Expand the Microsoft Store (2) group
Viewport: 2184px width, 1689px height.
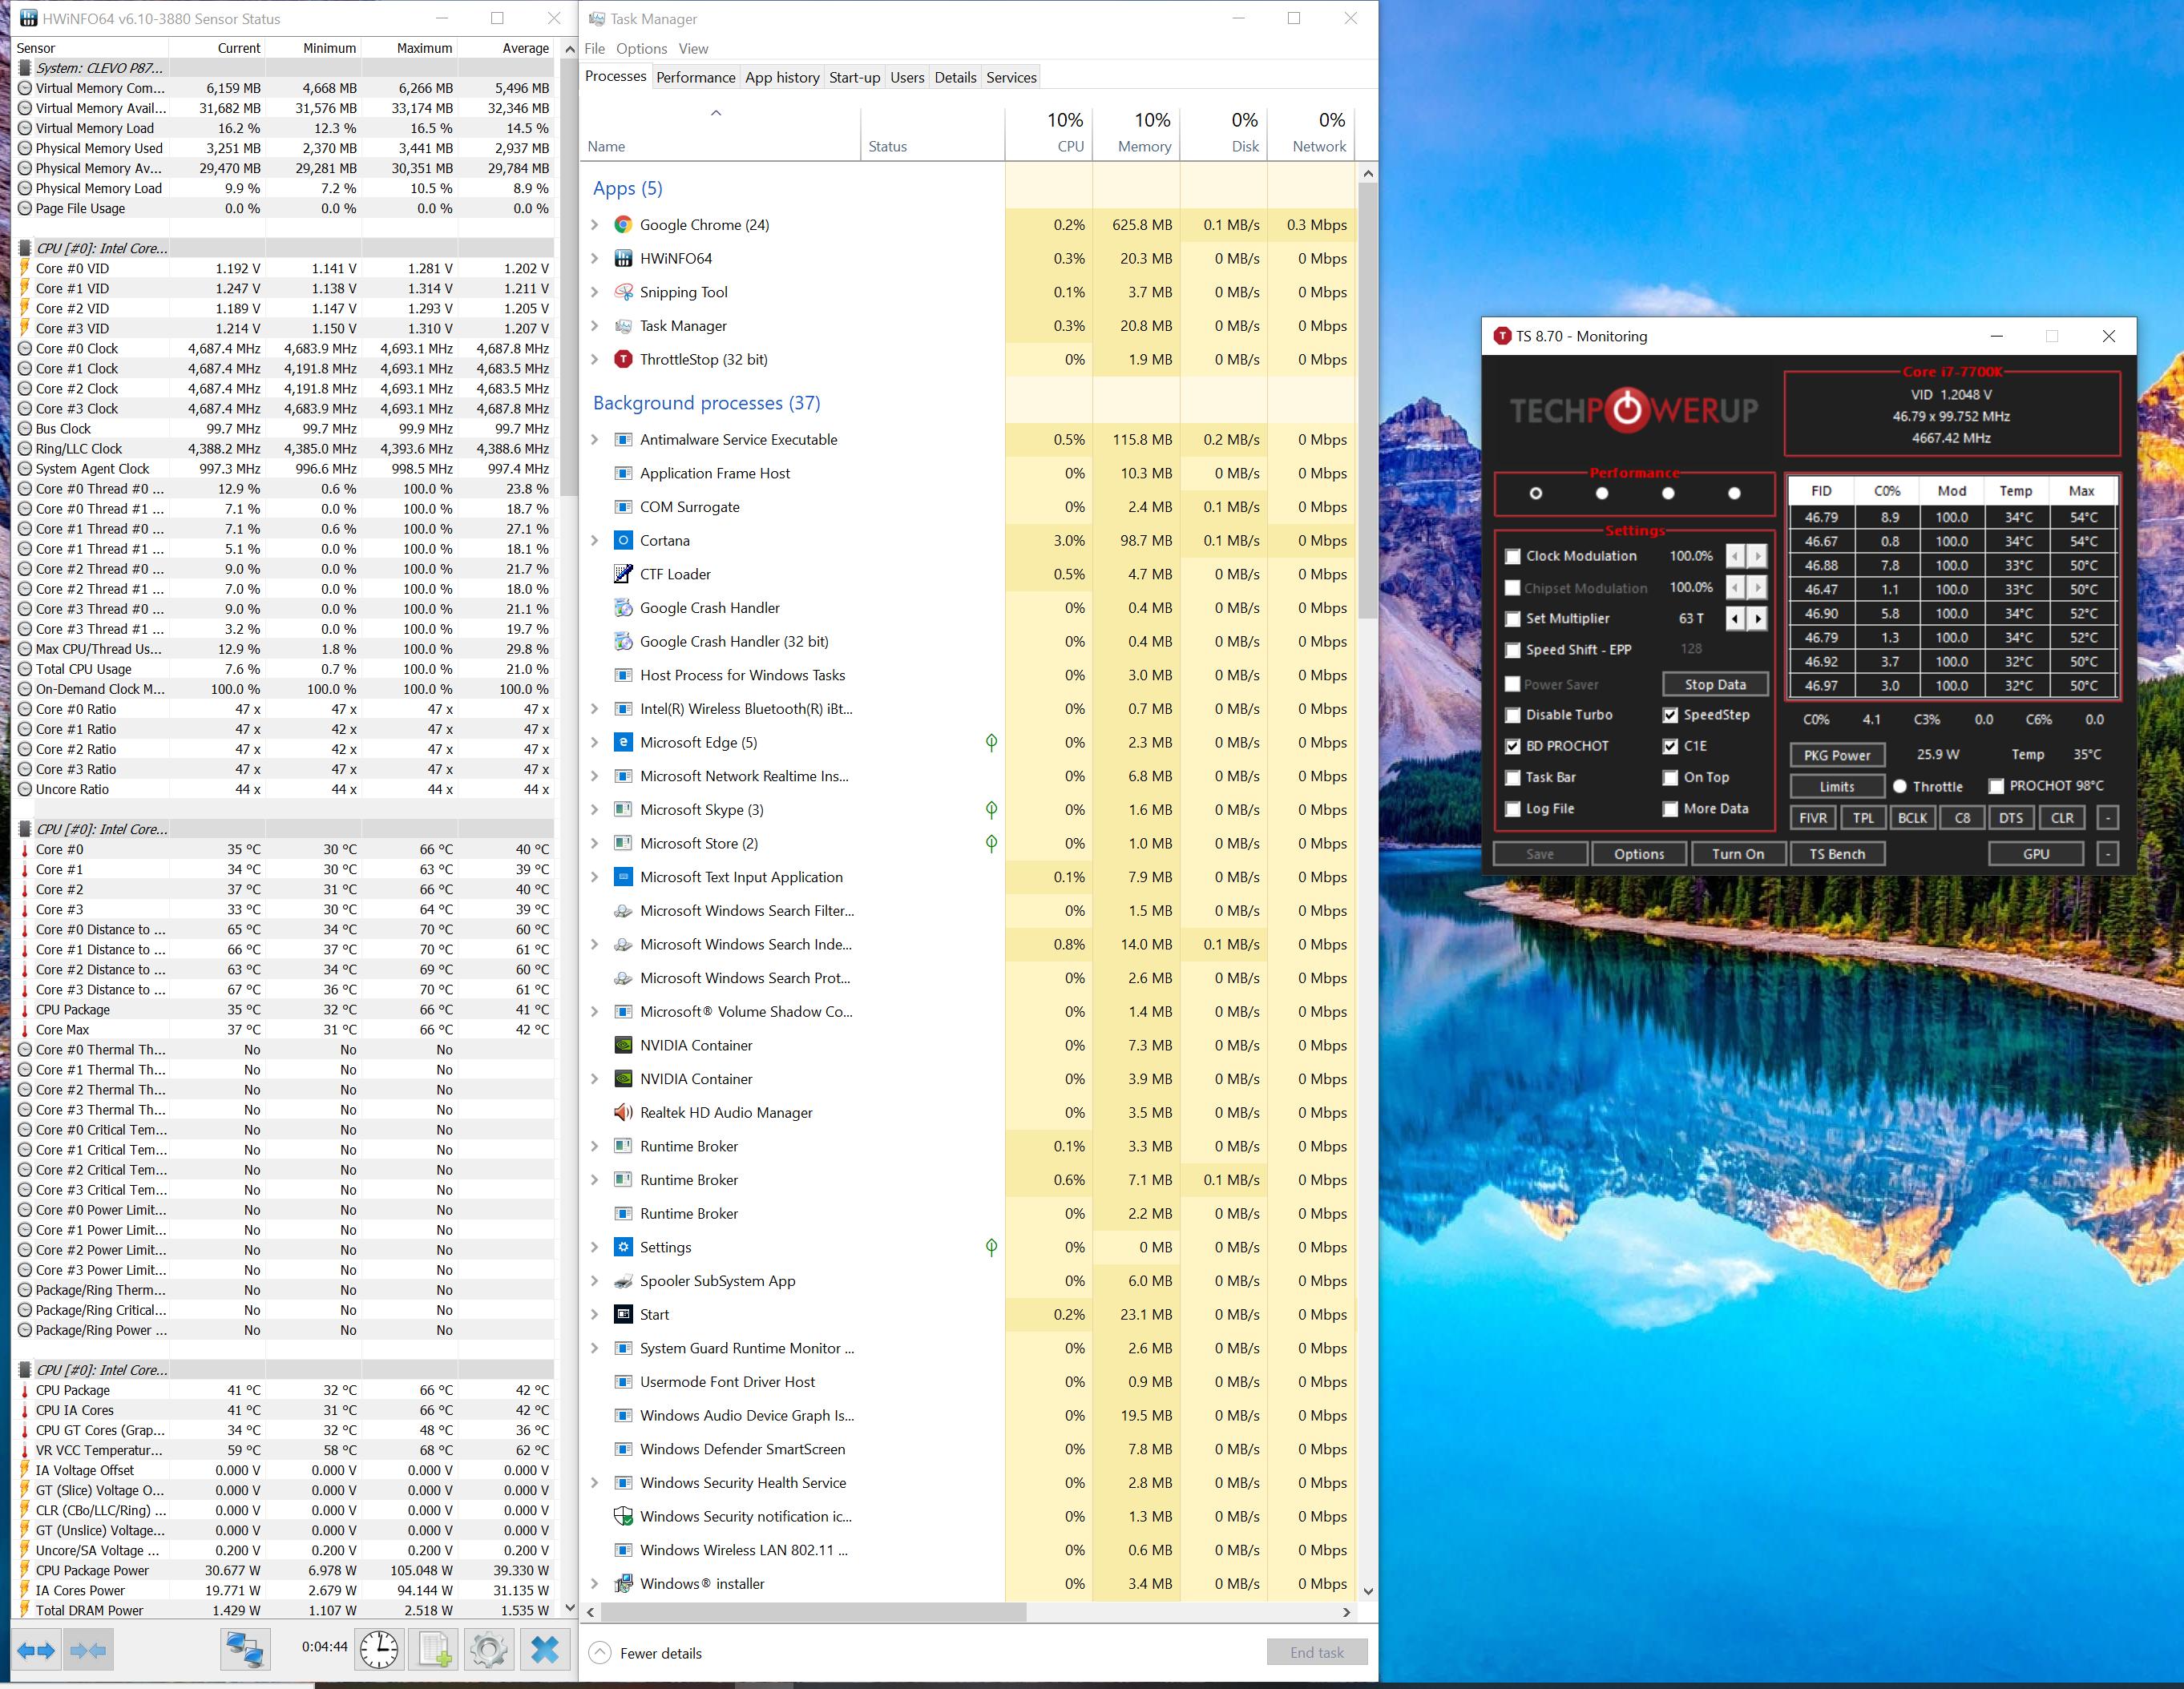(x=595, y=844)
